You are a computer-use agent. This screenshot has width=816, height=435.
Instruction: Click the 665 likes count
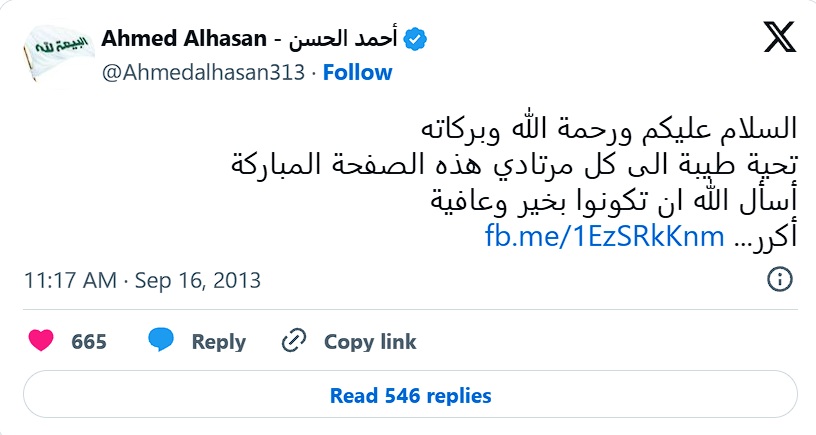click(x=89, y=341)
